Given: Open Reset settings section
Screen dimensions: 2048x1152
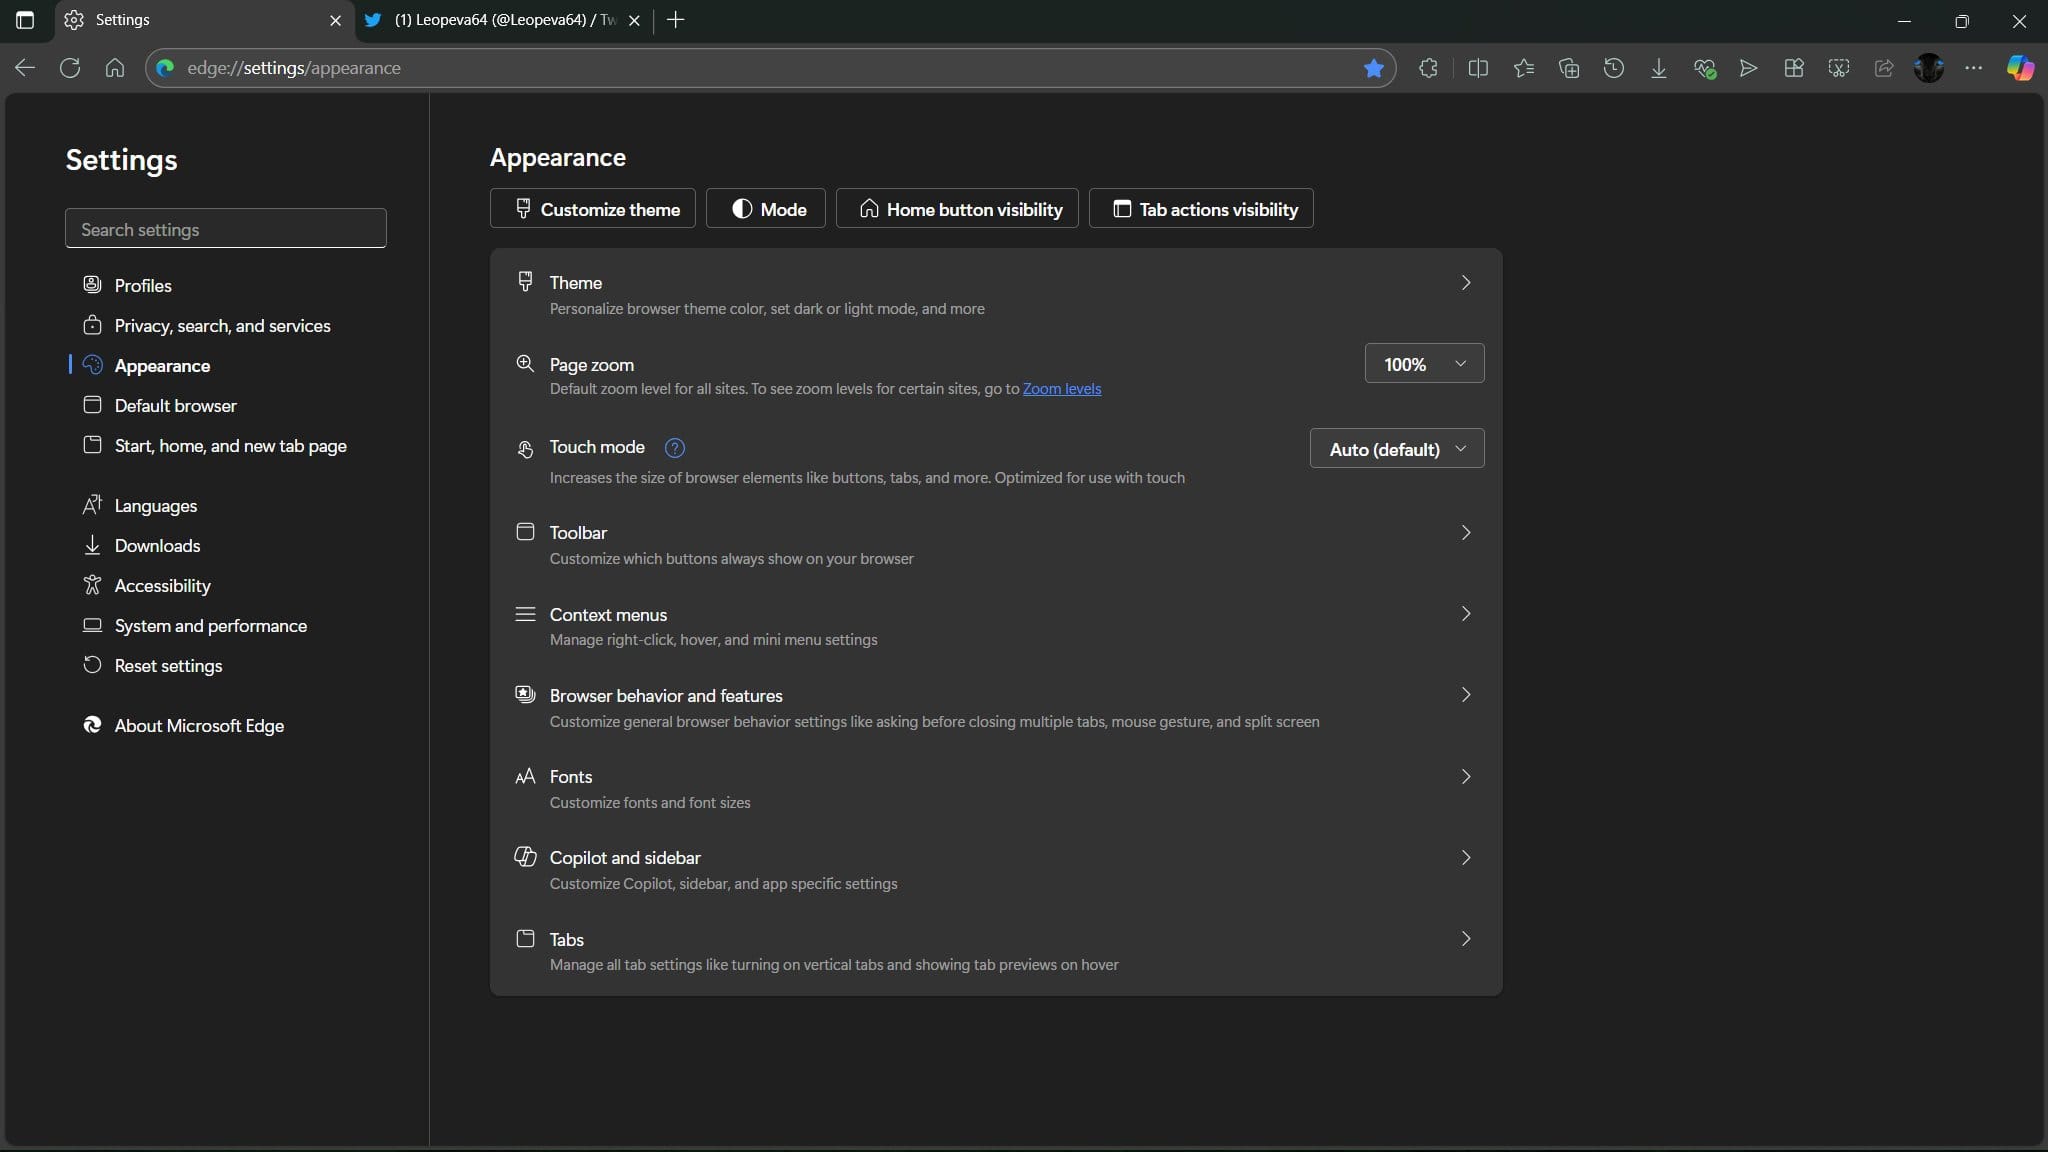Looking at the screenshot, I should pyautogui.click(x=167, y=665).
